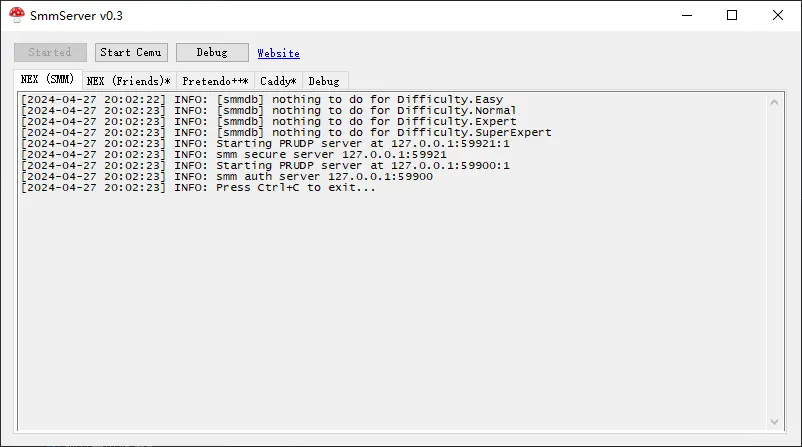The height and width of the screenshot is (447, 802).
Task: Click the 'smm auth server 127.0.0.1:59900' line
Action: pyautogui.click(x=227, y=176)
